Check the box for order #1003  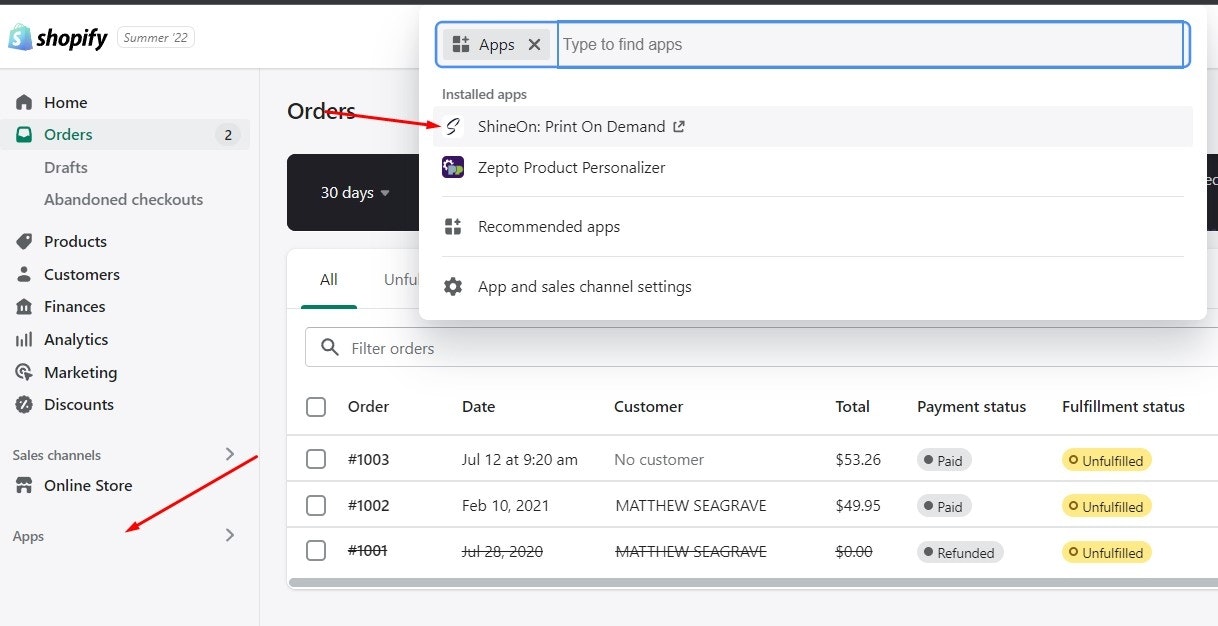[316, 459]
